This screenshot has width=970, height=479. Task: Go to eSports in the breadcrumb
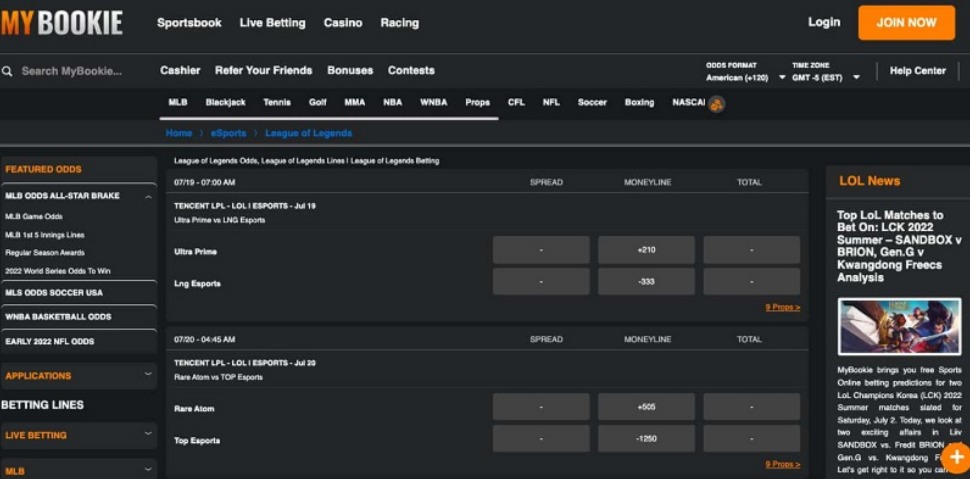228,133
